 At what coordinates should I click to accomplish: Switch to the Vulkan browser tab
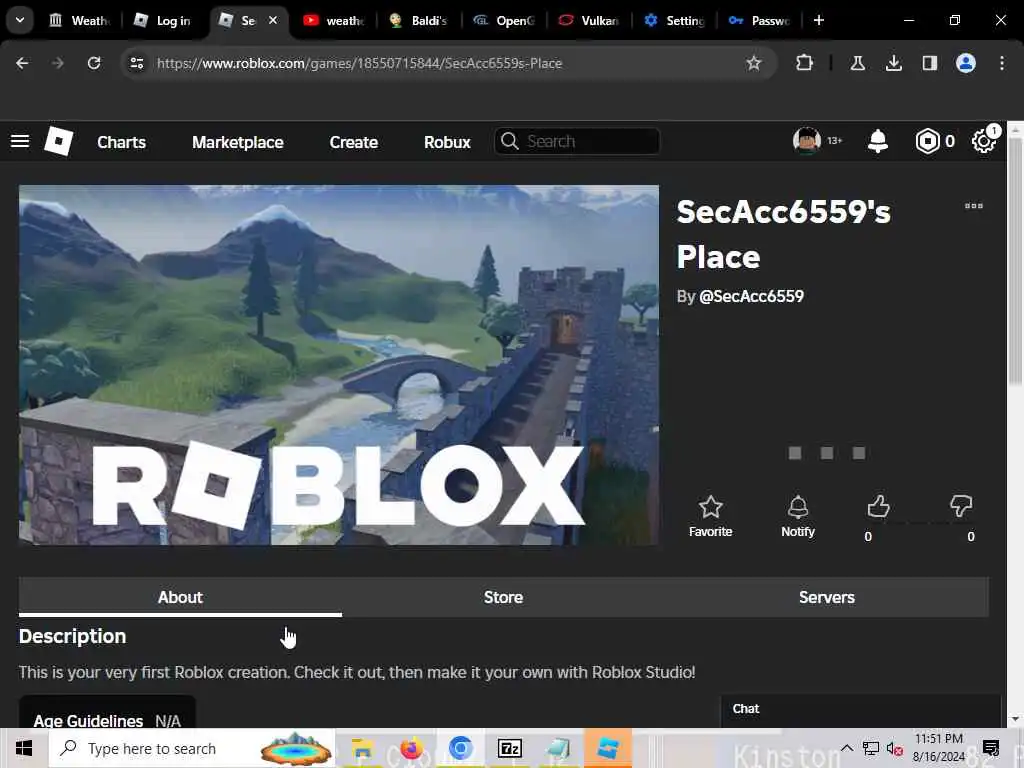(x=588, y=20)
